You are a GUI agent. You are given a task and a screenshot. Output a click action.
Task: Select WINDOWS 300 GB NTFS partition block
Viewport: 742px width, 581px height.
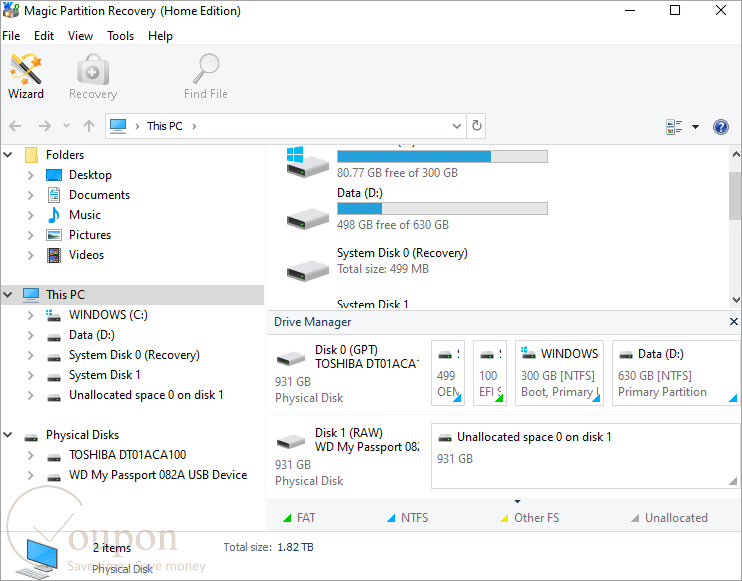tap(559, 373)
